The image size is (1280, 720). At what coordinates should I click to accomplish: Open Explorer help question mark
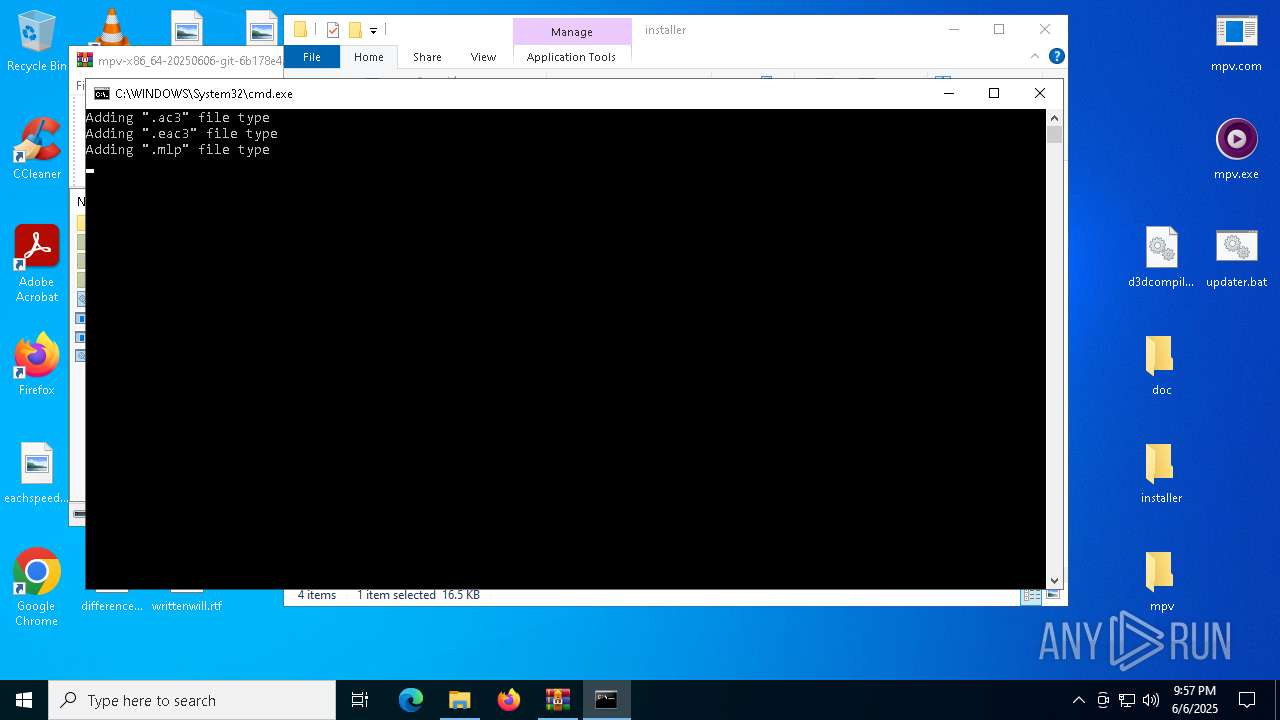[x=1056, y=56]
